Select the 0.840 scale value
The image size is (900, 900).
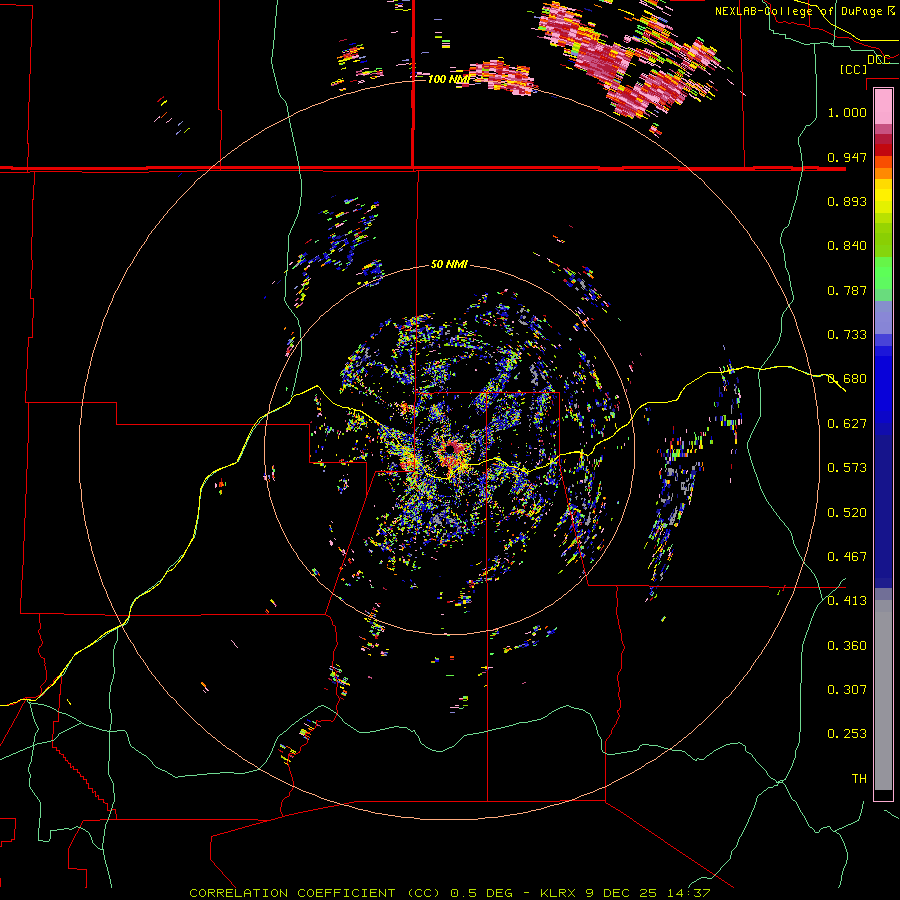[847, 246]
